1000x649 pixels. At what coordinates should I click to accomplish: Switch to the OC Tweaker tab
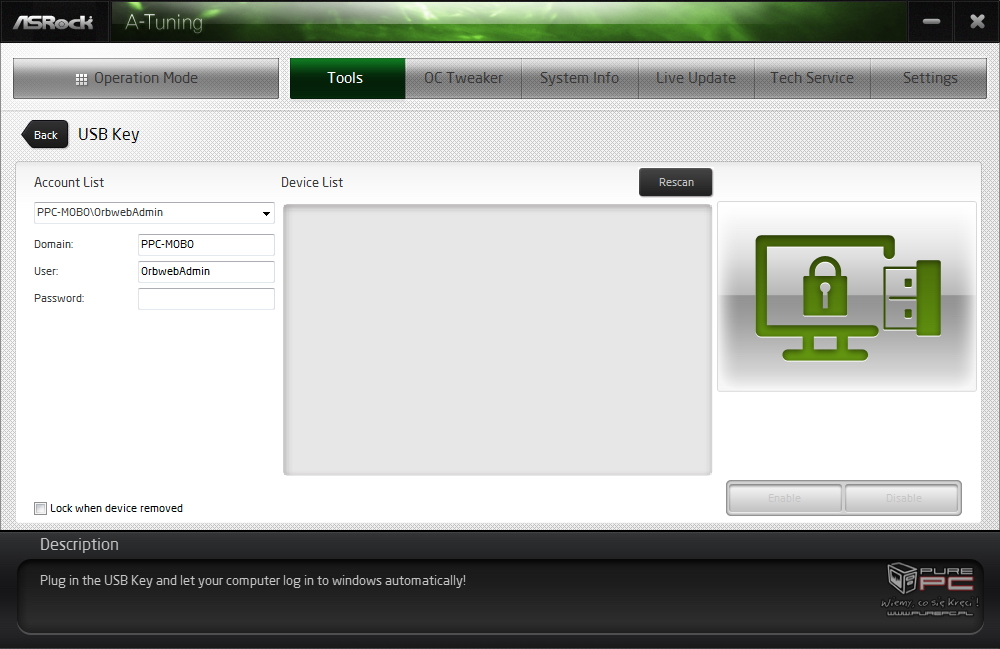pos(463,78)
